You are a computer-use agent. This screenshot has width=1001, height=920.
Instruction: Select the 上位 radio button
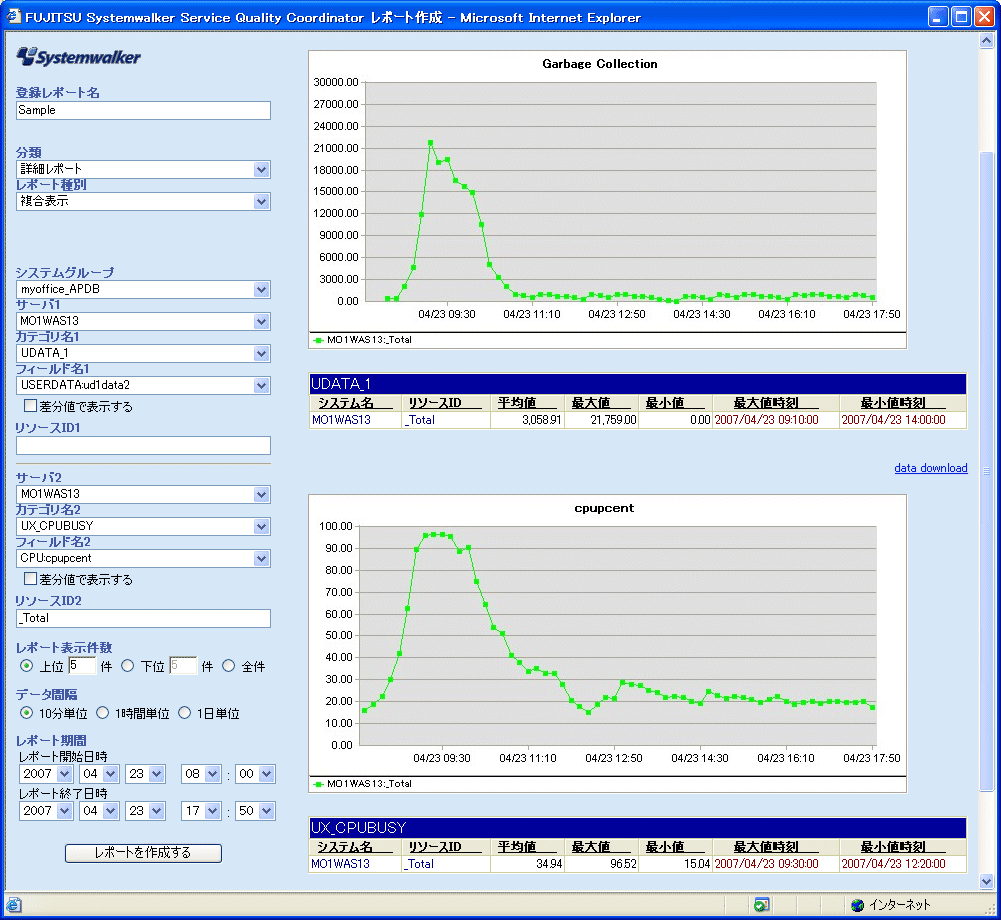coord(26,666)
